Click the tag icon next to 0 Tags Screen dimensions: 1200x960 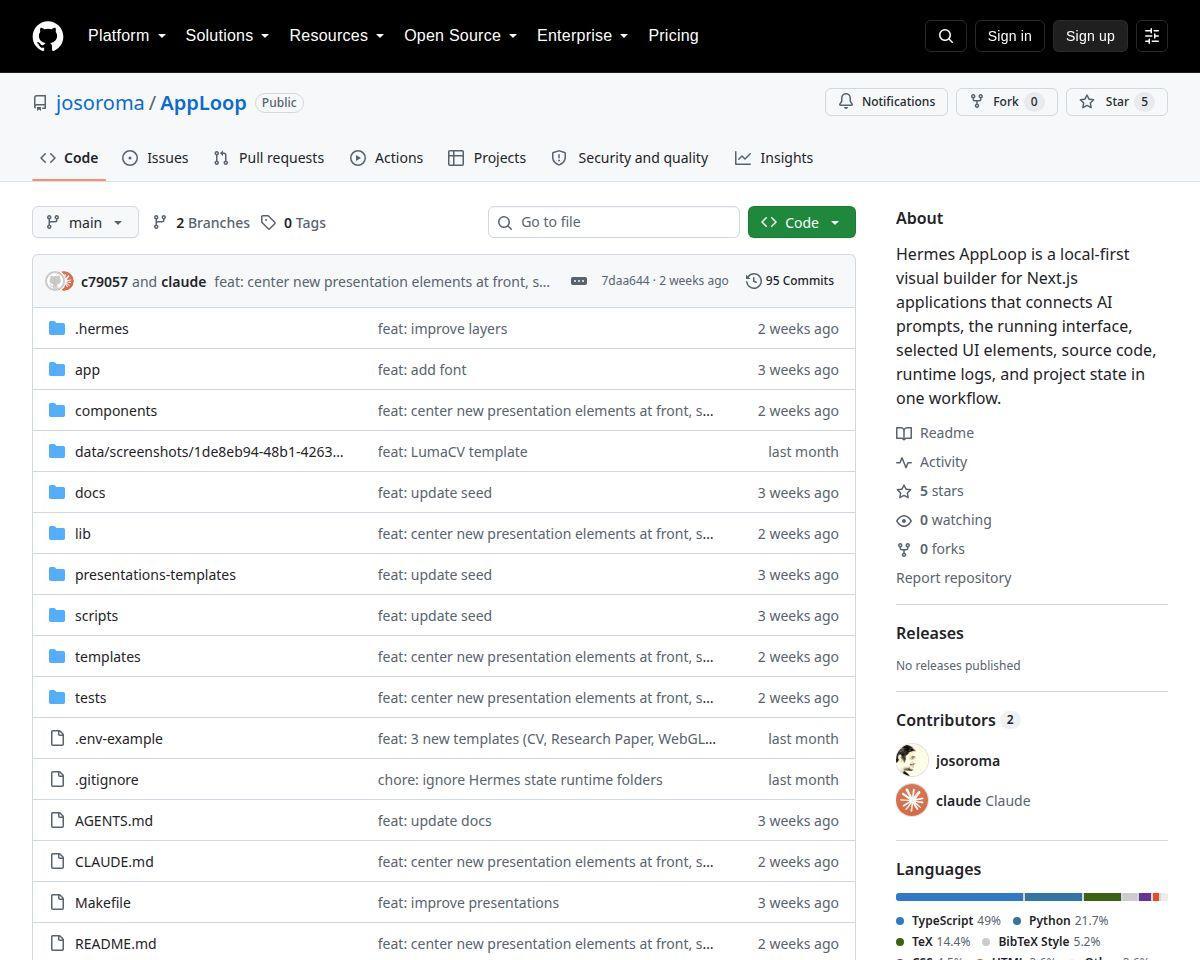click(269, 222)
